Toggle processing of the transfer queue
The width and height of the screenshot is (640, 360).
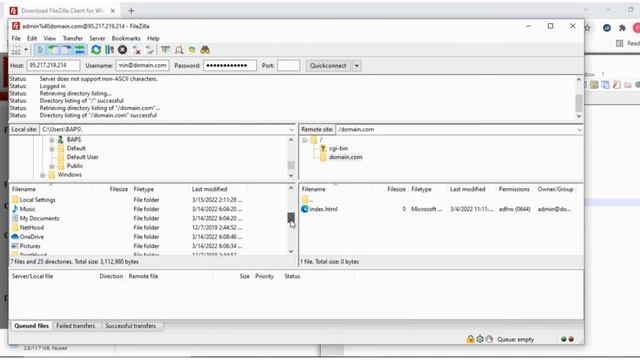point(109,50)
